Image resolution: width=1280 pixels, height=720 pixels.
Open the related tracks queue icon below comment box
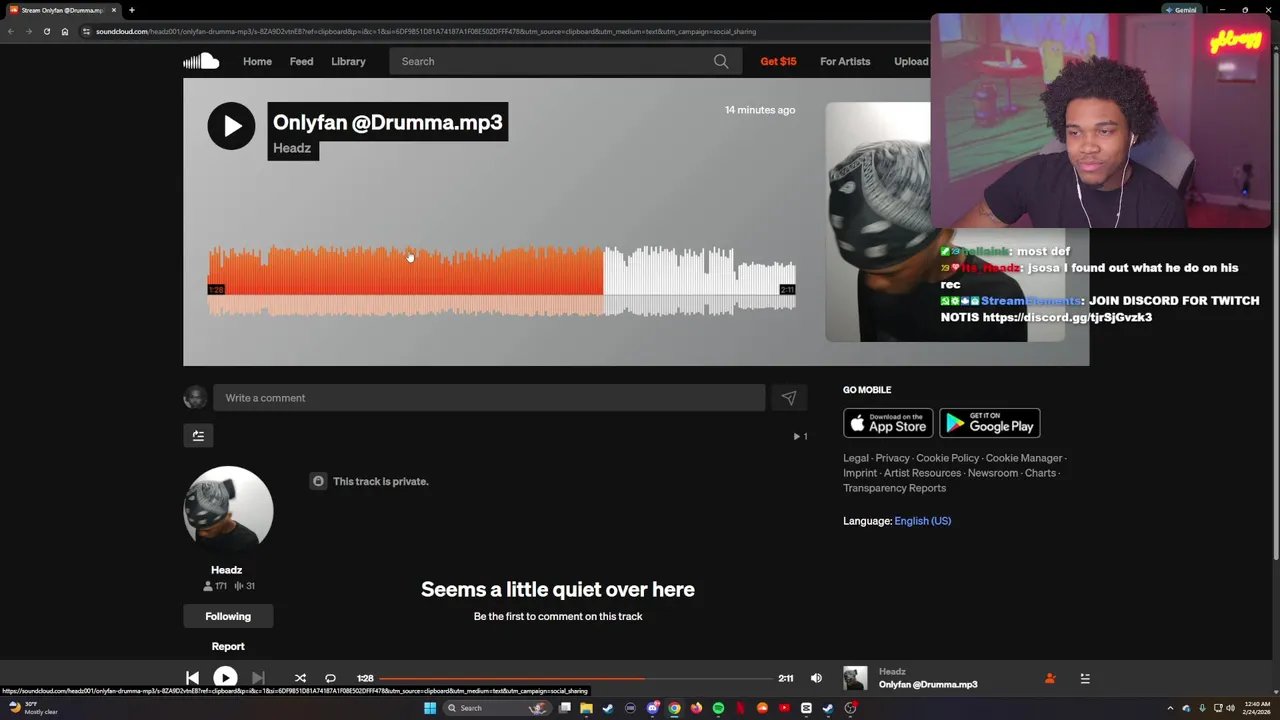(x=198, y=435)
